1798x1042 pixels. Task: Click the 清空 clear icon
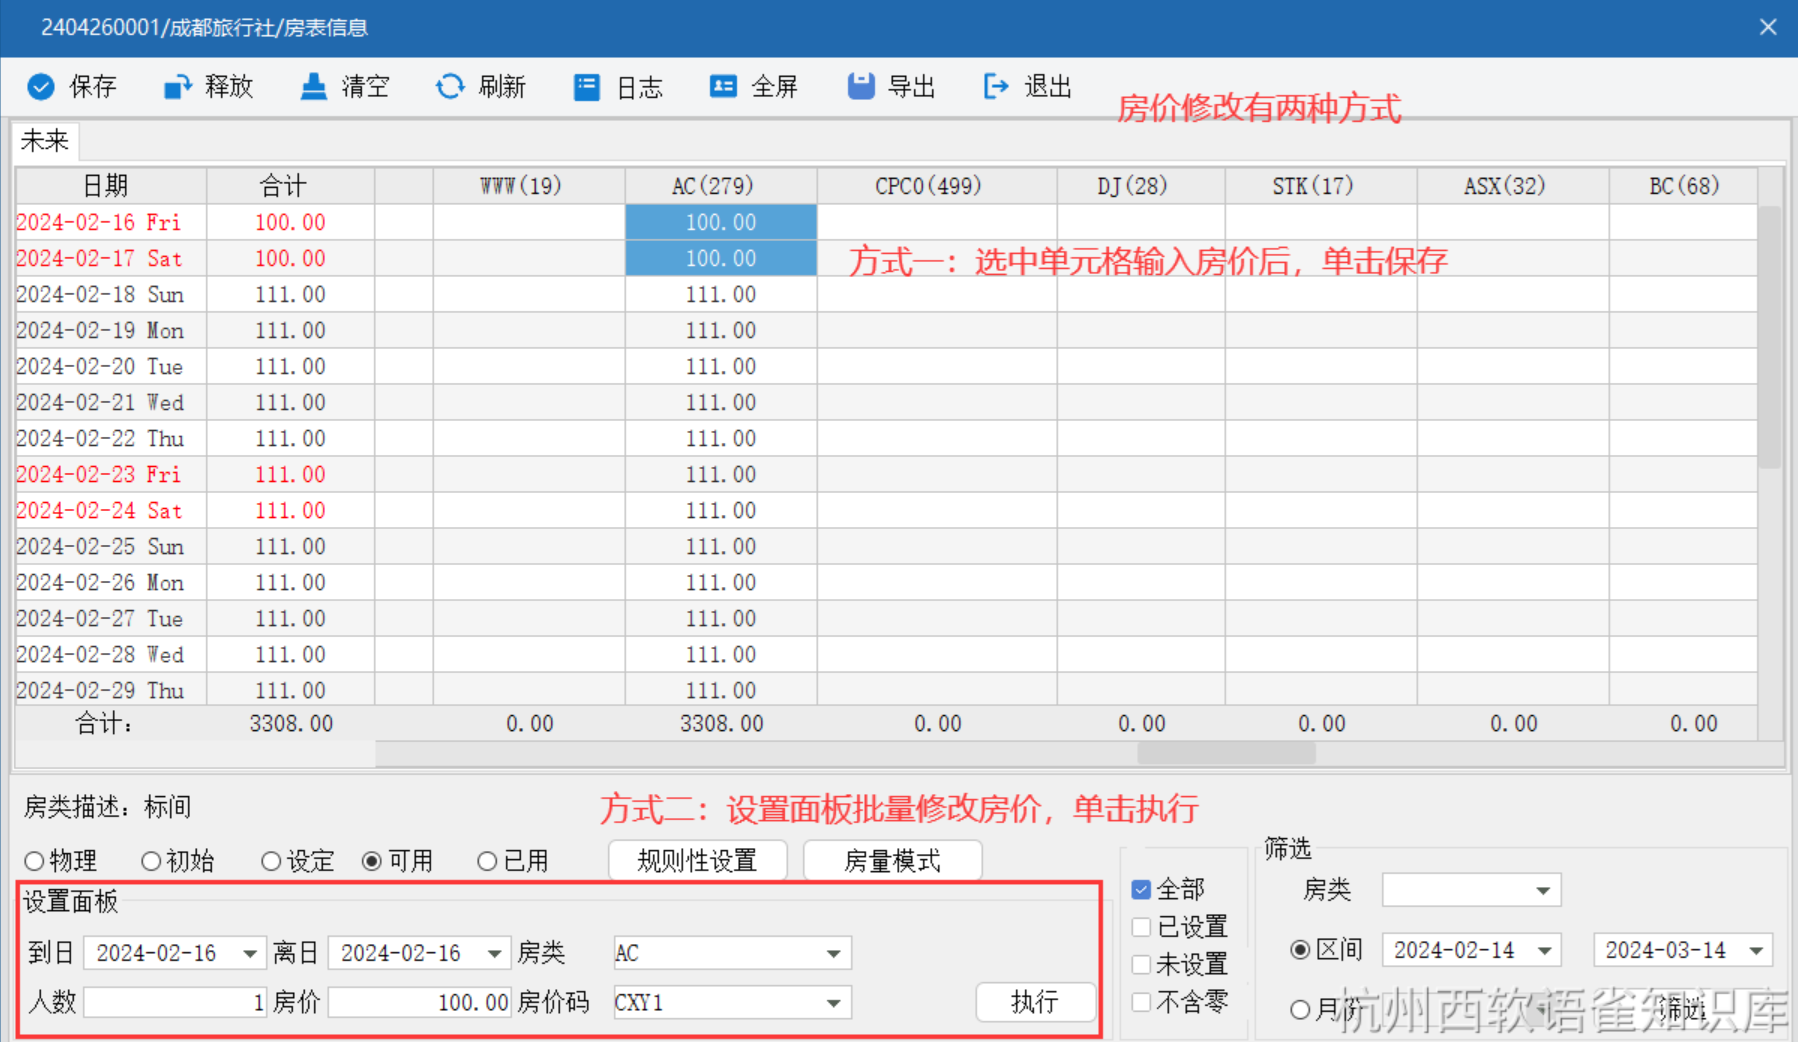click(x=314, y=87)
